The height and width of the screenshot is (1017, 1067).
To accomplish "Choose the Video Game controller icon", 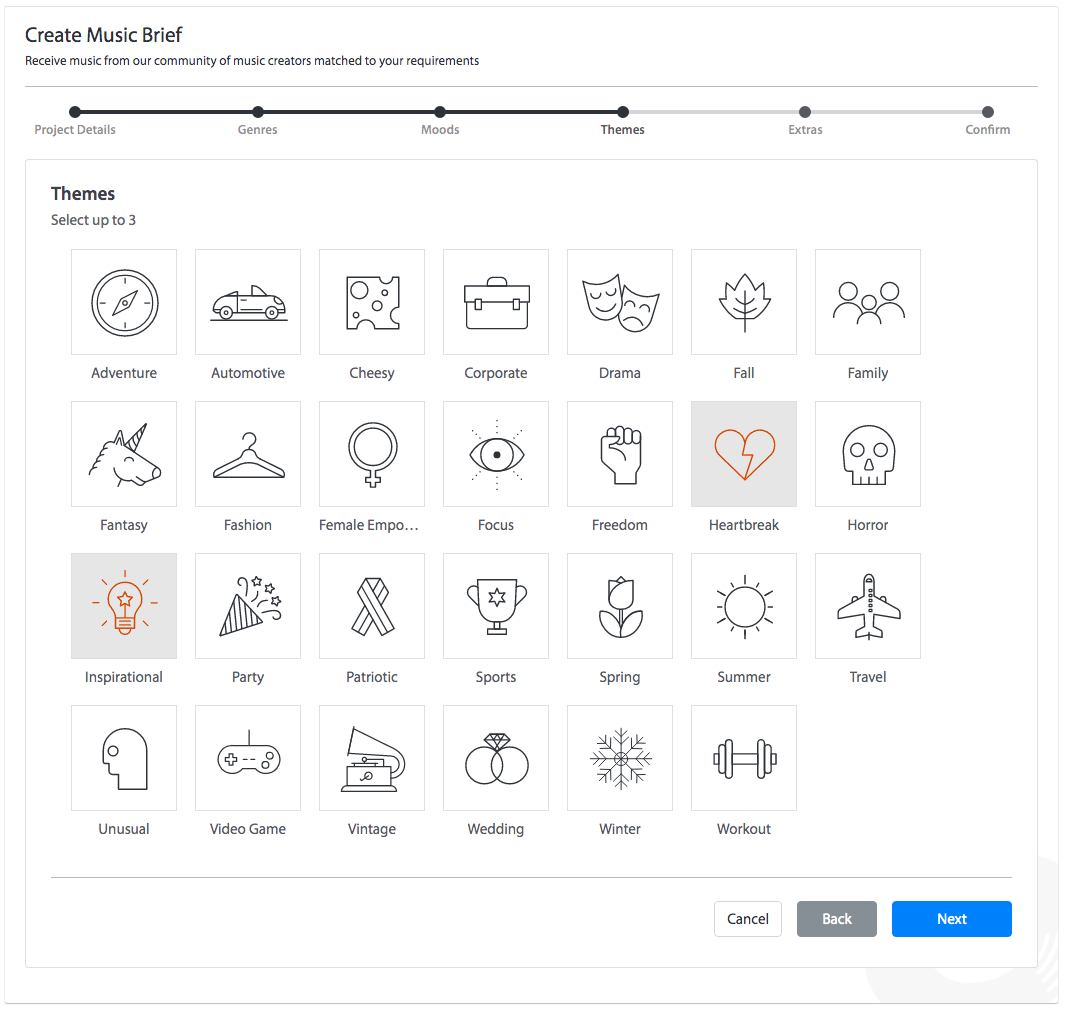I will (x=248, y=758).
